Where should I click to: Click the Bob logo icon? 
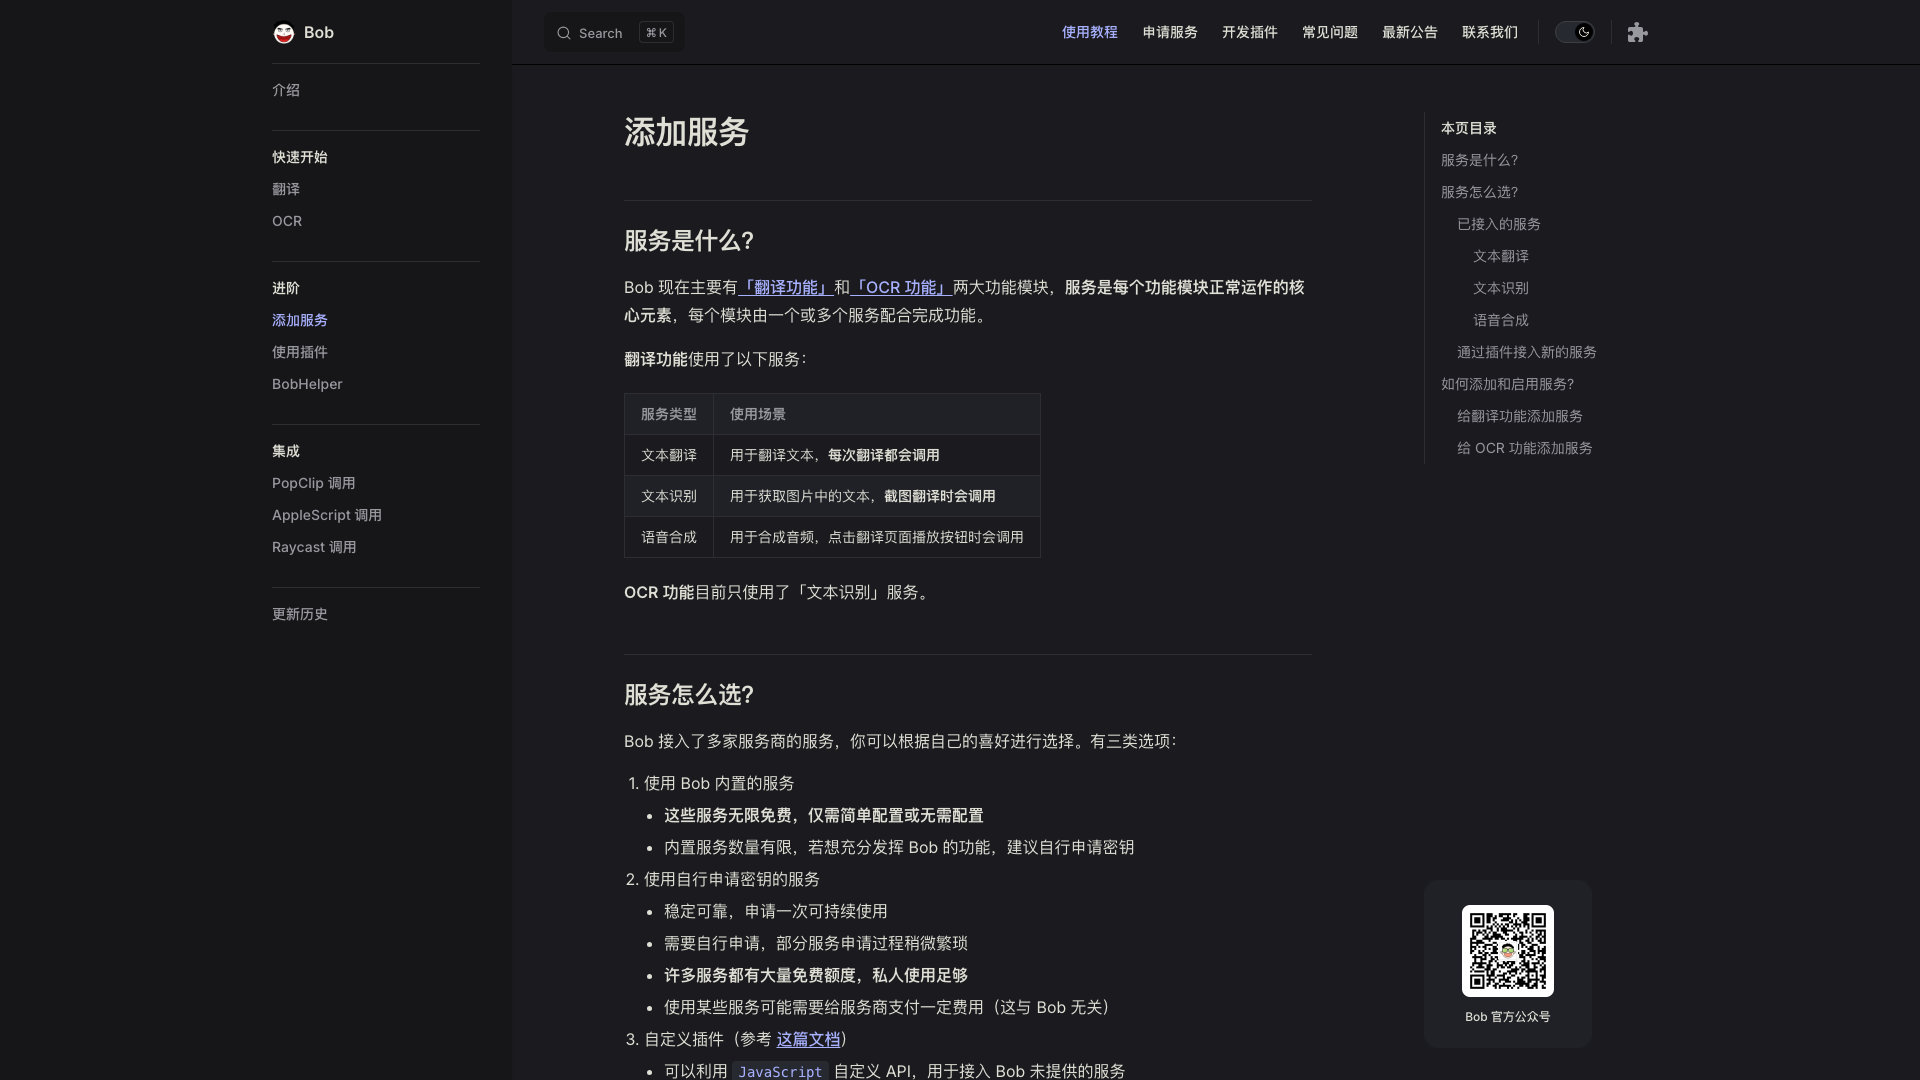click(x=284, y=33)
